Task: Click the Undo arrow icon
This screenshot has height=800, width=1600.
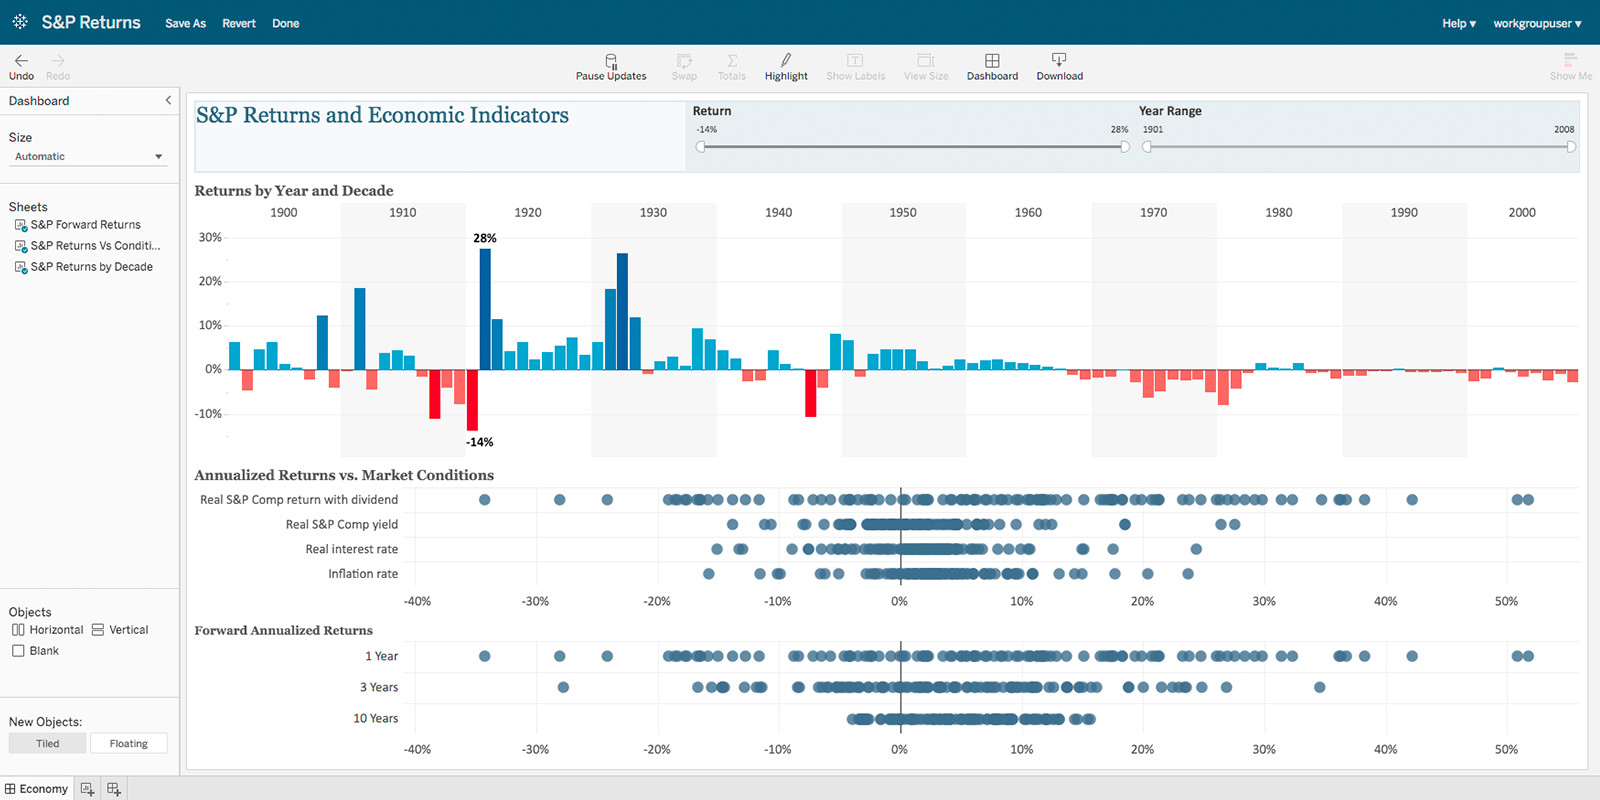Action: click(x=21, y=61)
